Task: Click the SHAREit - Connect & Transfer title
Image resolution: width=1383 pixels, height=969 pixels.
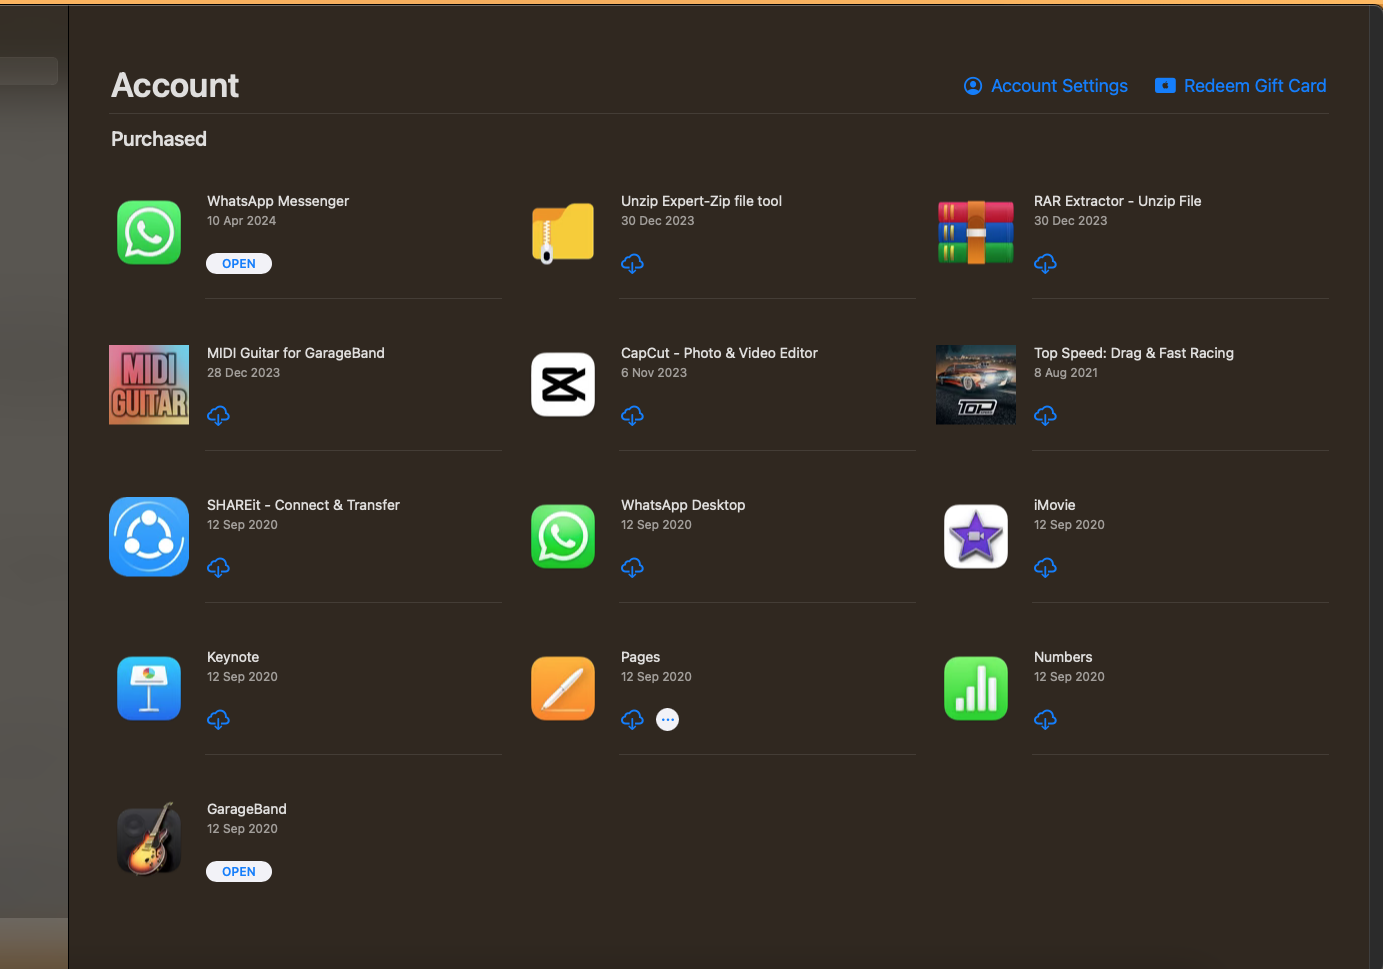Action: coord(303,505)
